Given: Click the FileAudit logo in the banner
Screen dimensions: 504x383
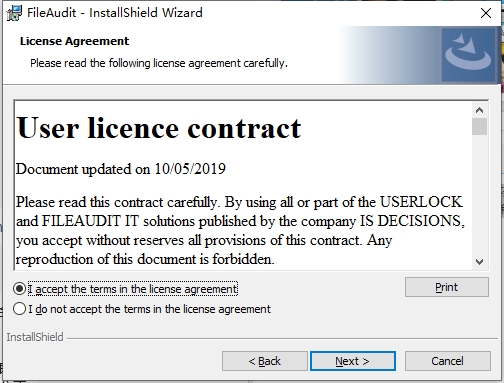Looking at the screenshot, I should pyautogui.click(x=468, y=55).
